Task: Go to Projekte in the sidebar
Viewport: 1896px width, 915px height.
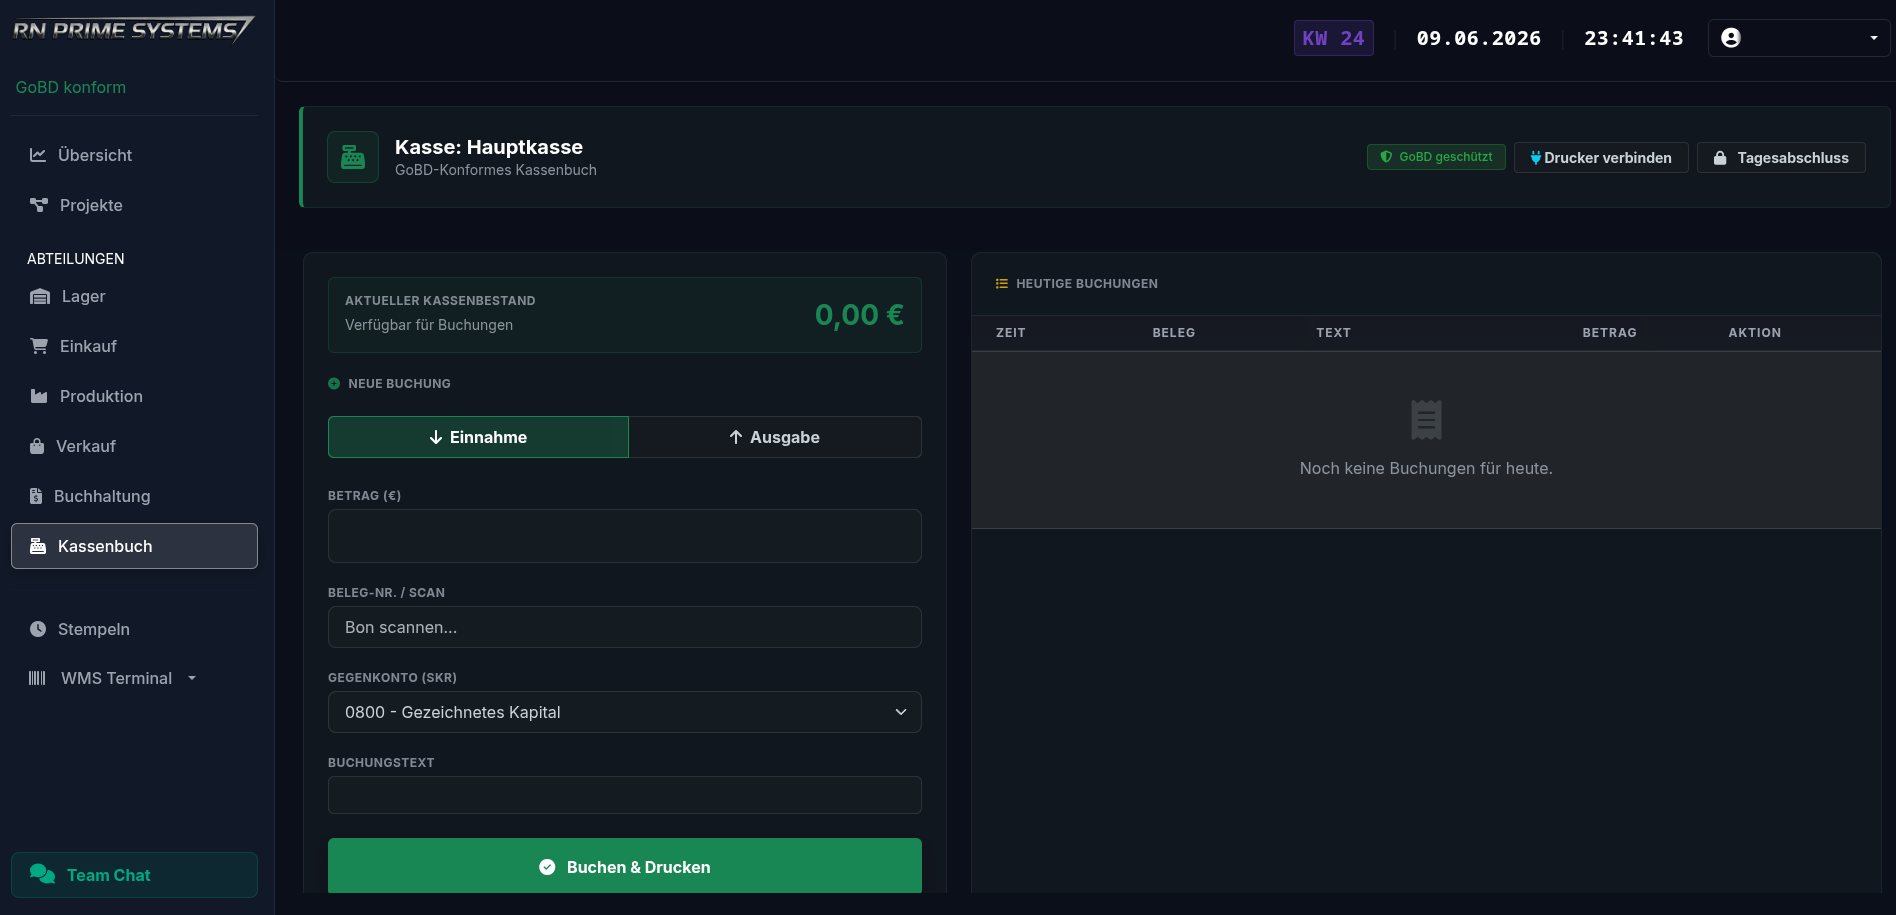Action: (x=134, y=205)
